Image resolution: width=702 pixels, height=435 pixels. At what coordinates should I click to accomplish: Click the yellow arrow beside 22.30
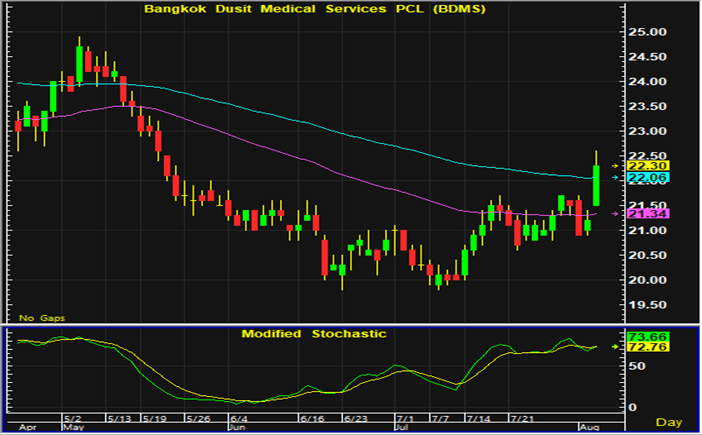coord(615,165)
